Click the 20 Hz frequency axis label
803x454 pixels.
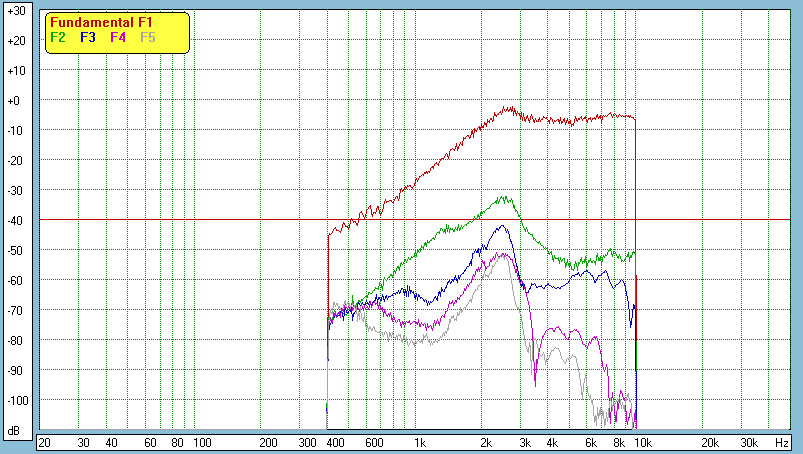(x=44, y=441)
